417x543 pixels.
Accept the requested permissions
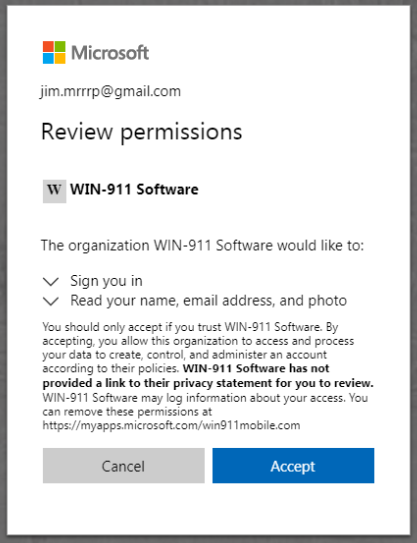pyautogui.click(x=293, y=465)
